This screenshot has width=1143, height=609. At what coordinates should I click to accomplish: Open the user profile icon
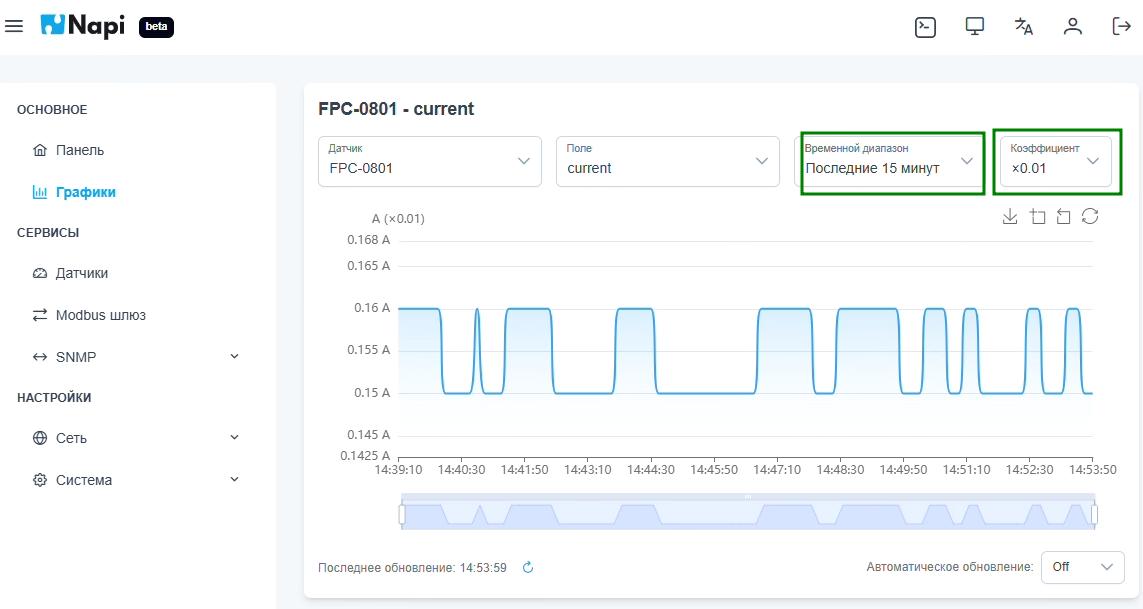tap(1073, 27)
